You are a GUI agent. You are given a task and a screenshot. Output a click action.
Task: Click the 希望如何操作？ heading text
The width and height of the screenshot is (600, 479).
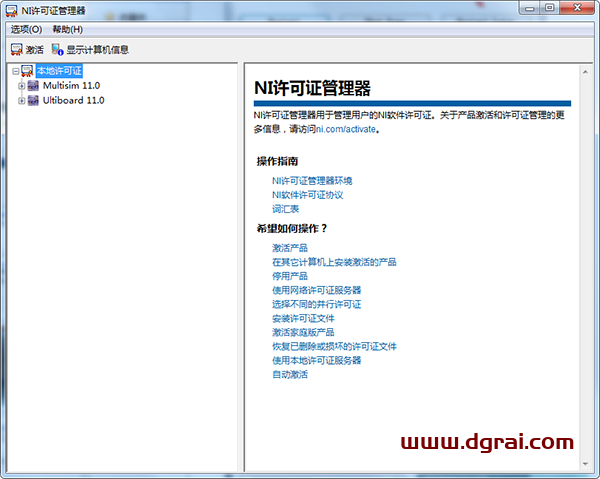292,228
